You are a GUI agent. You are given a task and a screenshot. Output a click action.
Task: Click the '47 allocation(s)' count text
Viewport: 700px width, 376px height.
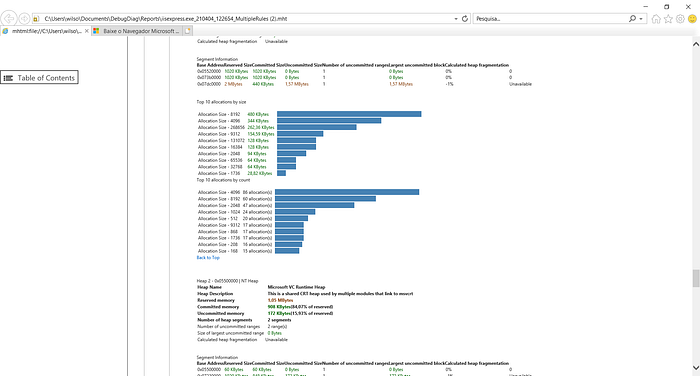click(x=258, y=205)
